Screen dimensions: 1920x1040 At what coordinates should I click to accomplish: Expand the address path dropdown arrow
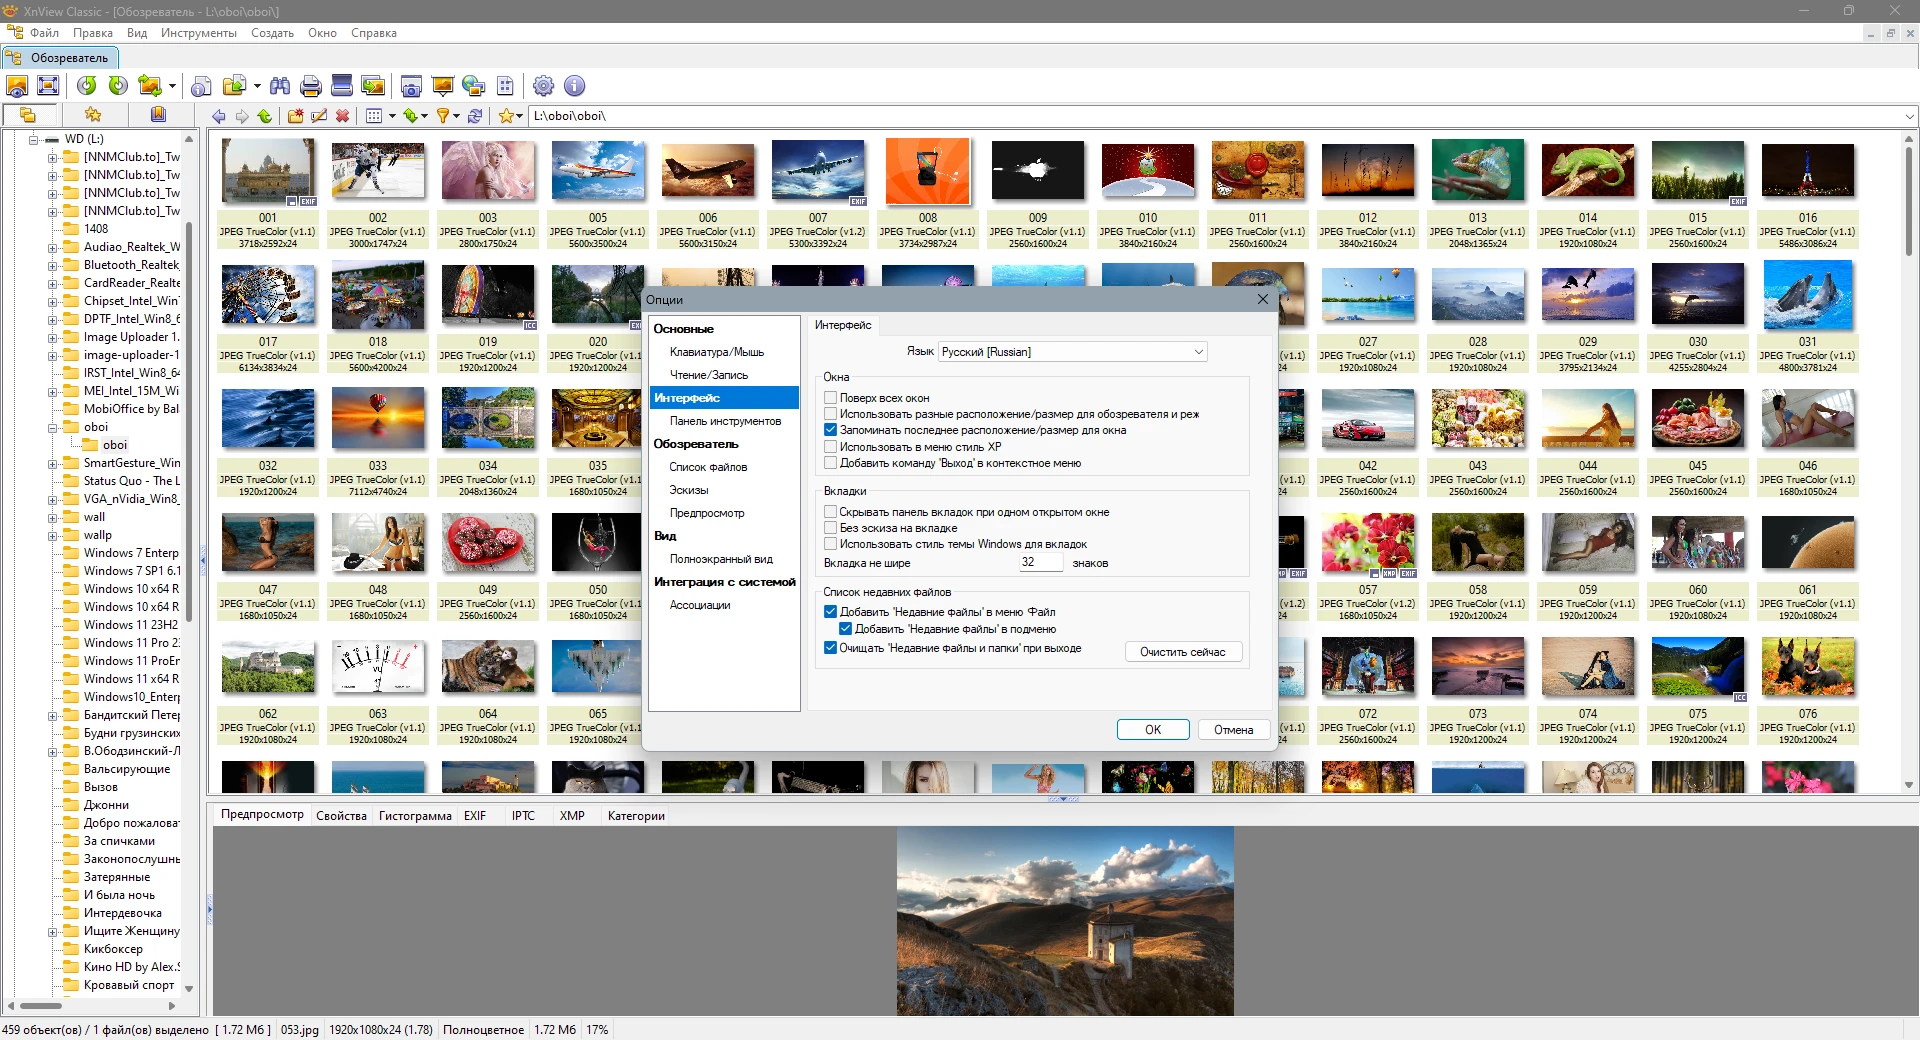coord(1908,116)
